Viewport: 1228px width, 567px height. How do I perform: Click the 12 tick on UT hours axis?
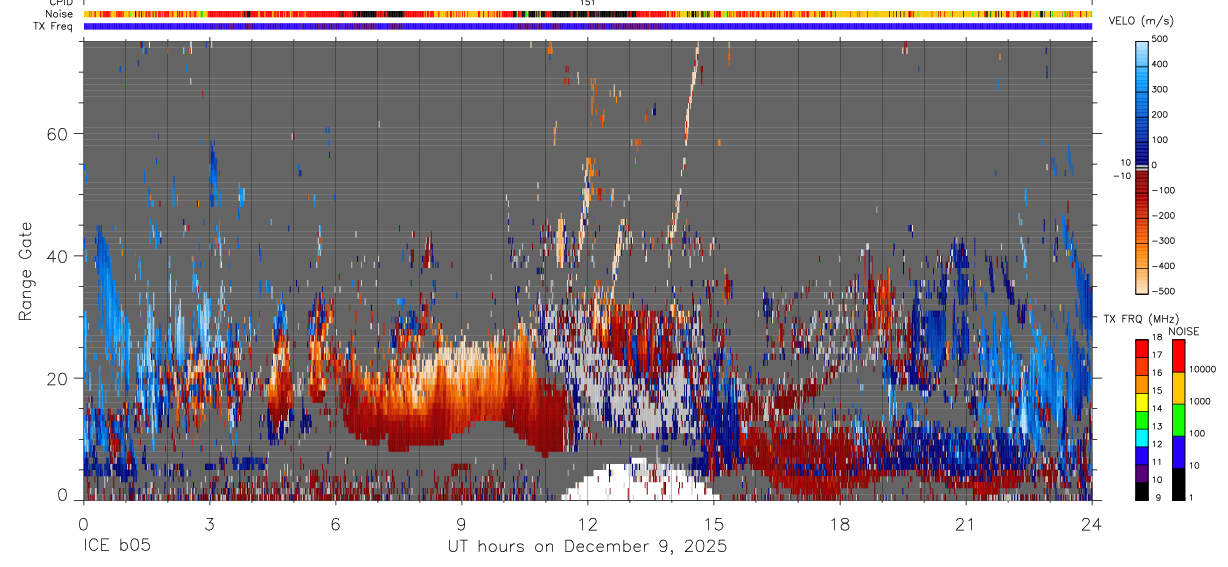coord(588,524)
